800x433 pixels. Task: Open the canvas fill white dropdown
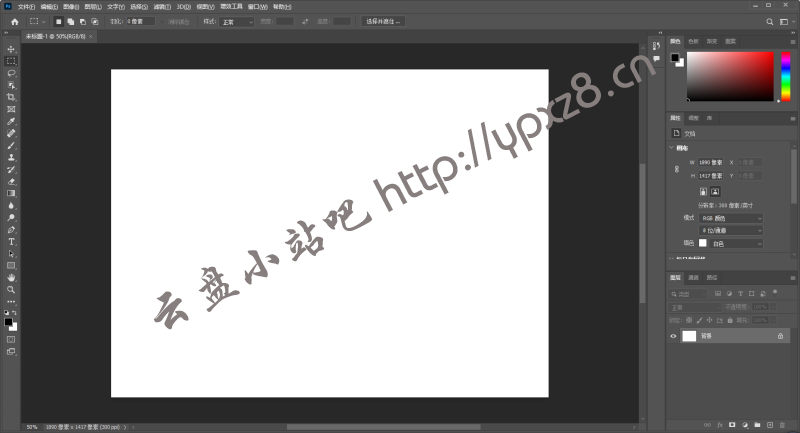[x=736, y=244]
